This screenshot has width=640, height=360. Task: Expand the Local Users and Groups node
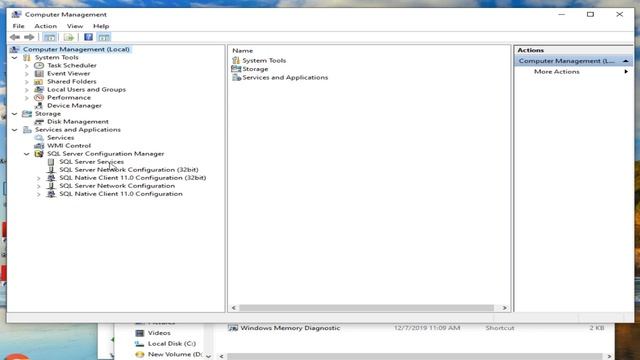click(x=27, y=90)
